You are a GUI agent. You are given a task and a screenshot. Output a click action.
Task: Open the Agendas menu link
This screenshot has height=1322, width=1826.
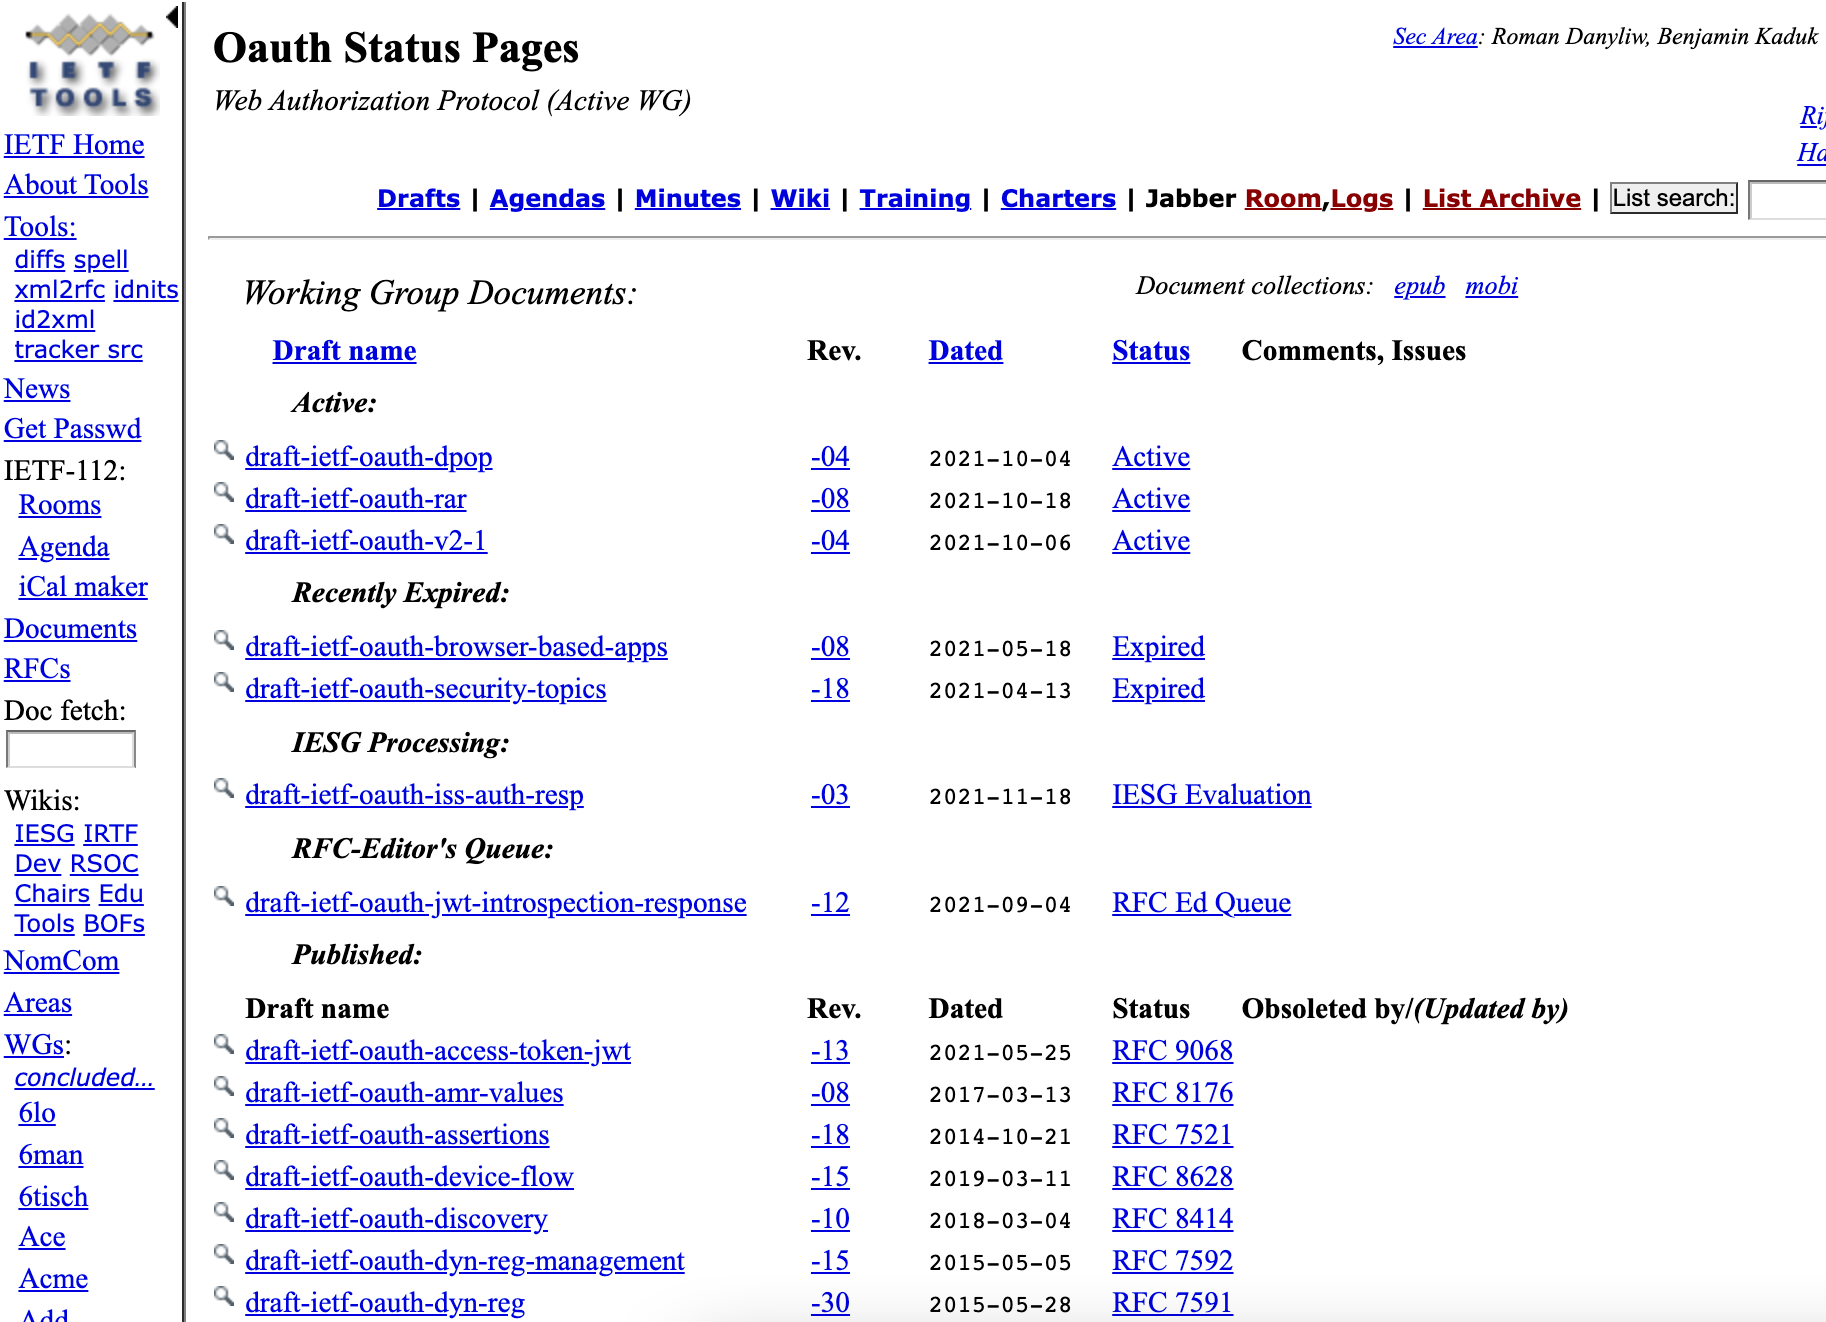tap(547, 198)
